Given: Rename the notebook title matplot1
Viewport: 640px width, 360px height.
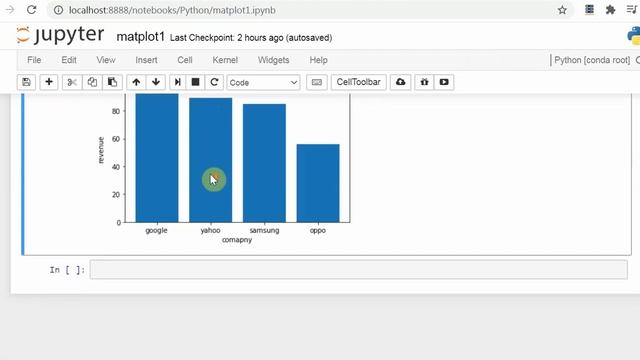Looking at the screenshot, I should [x=140, y=37].
